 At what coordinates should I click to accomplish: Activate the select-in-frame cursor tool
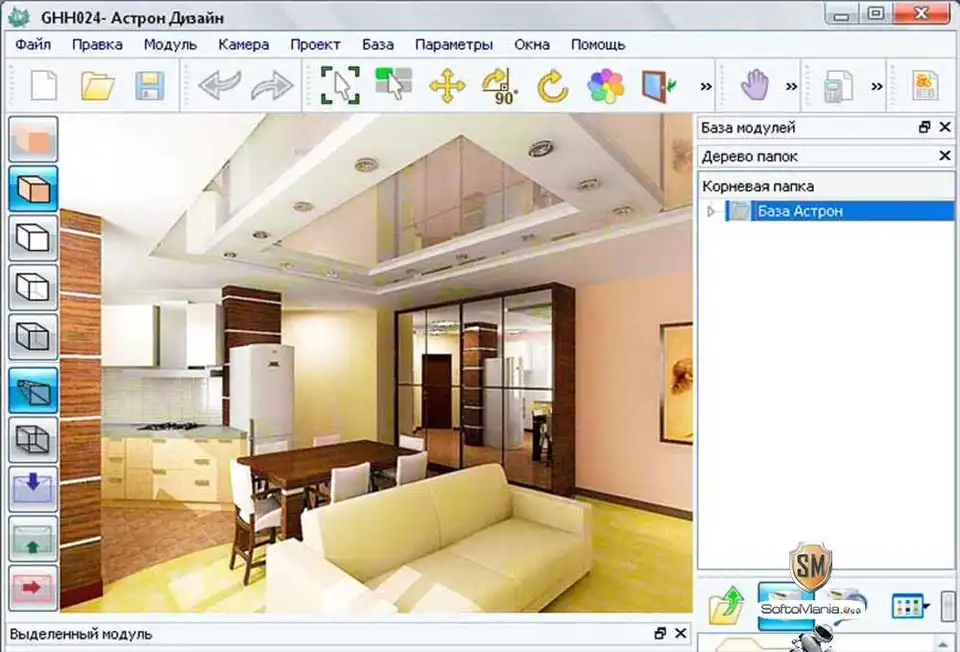click(x=340, y=86)
